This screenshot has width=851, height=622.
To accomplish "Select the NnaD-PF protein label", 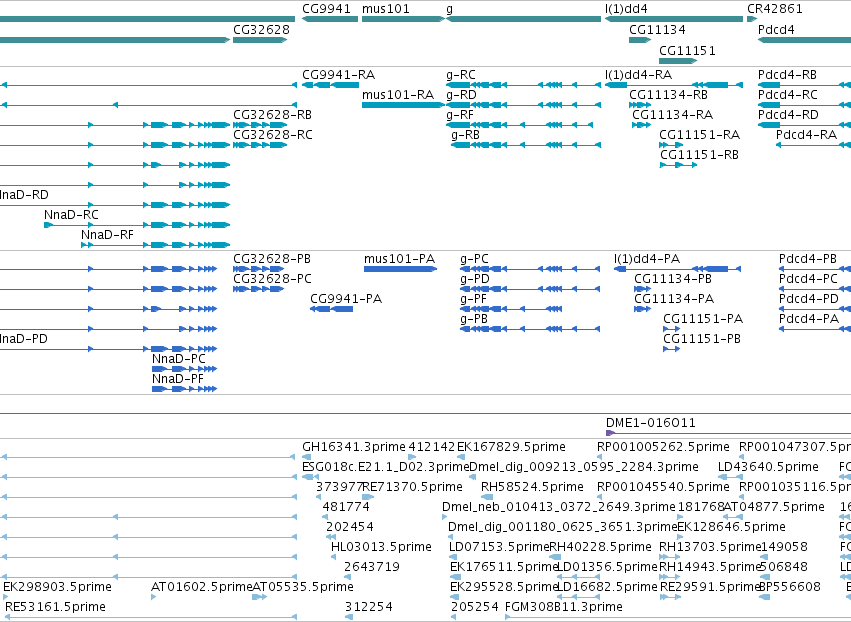I will (178, 379).
